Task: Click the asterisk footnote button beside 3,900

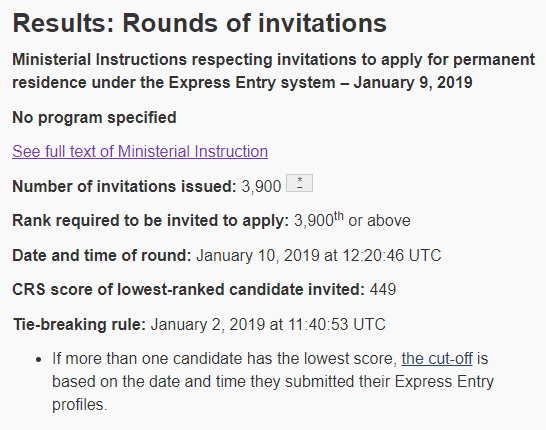Action: [299, 183]
